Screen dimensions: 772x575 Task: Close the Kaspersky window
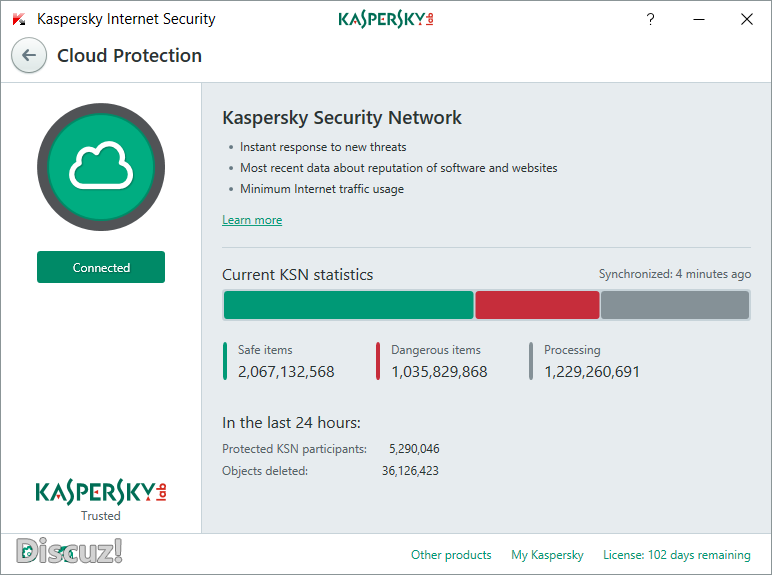747,19
